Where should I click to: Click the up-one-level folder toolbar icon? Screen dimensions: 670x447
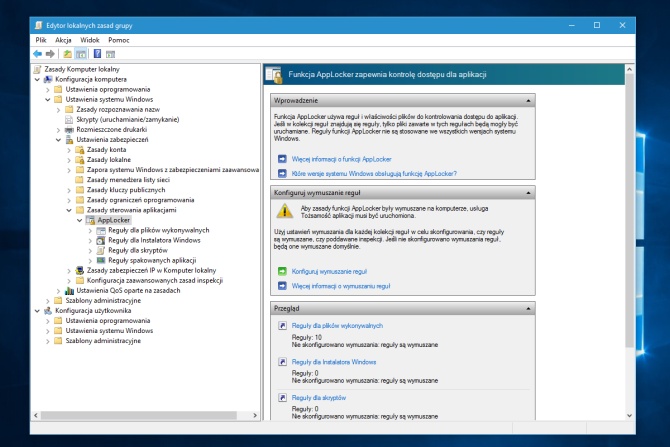click(x=67, y=53)
